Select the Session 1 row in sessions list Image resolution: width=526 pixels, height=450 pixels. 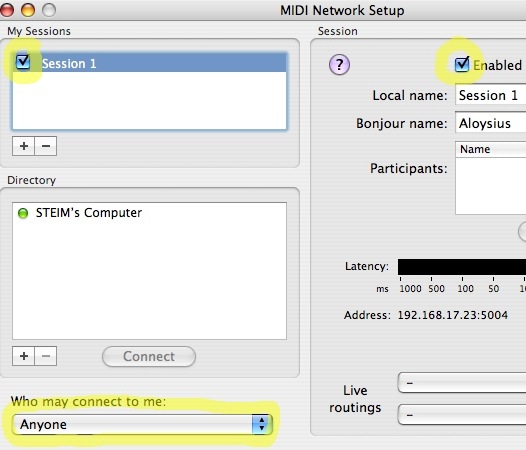tap(150, 62)
